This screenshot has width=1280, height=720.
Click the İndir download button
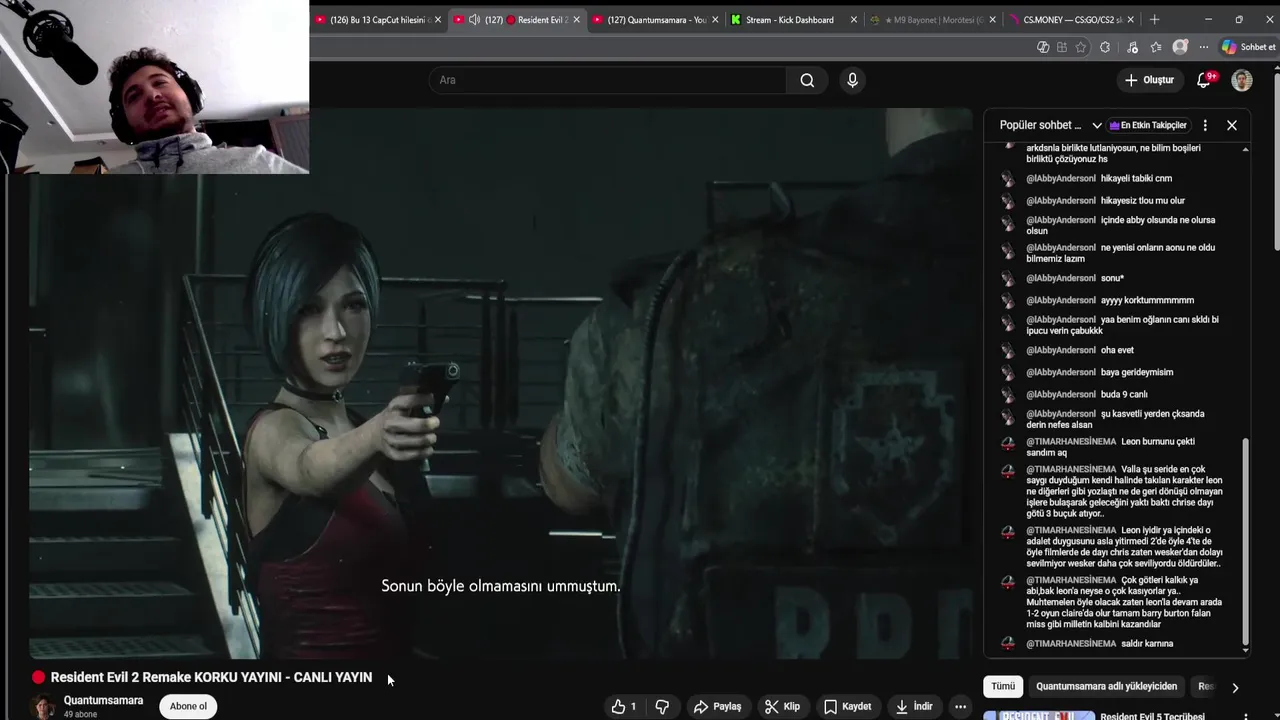coord(914,706)
